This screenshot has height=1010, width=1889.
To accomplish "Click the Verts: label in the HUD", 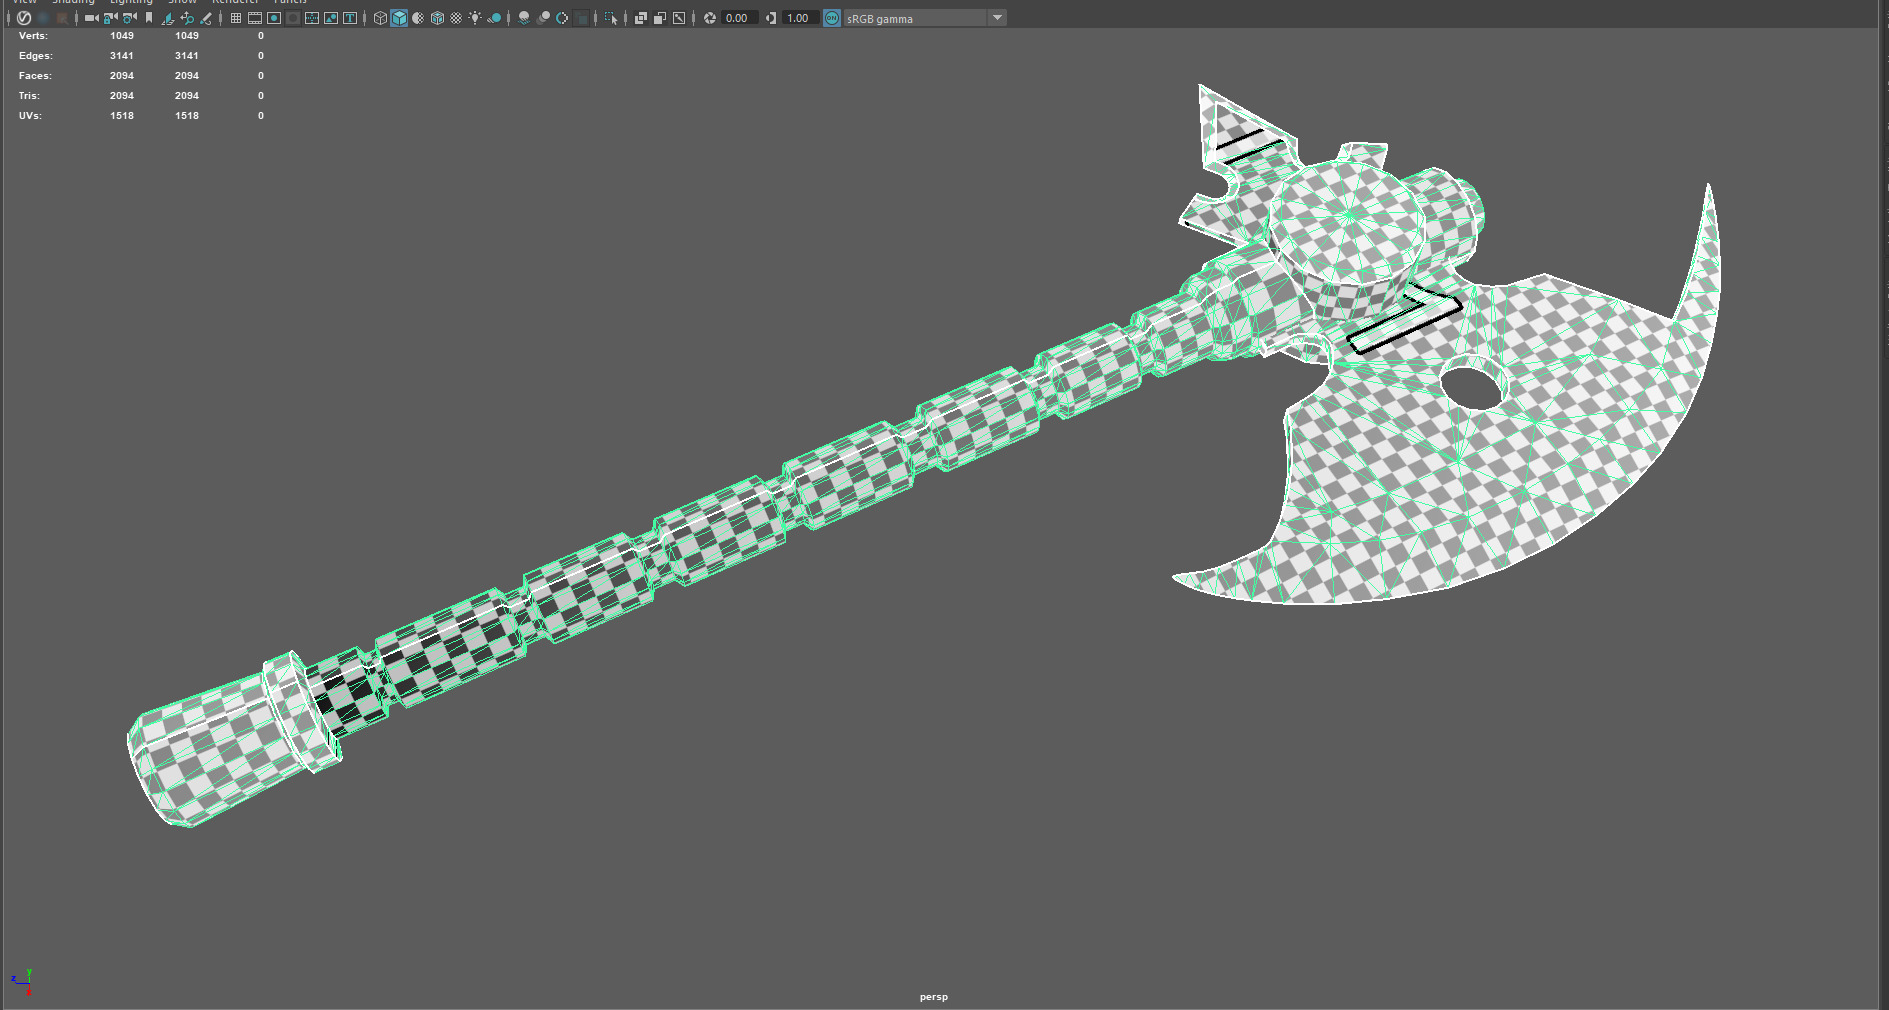I will [x=33, y=35].
